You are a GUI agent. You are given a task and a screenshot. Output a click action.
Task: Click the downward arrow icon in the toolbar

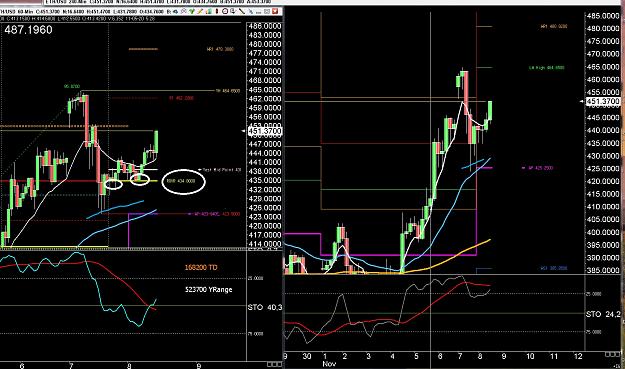pyautogui.click(x=233, y=12)
